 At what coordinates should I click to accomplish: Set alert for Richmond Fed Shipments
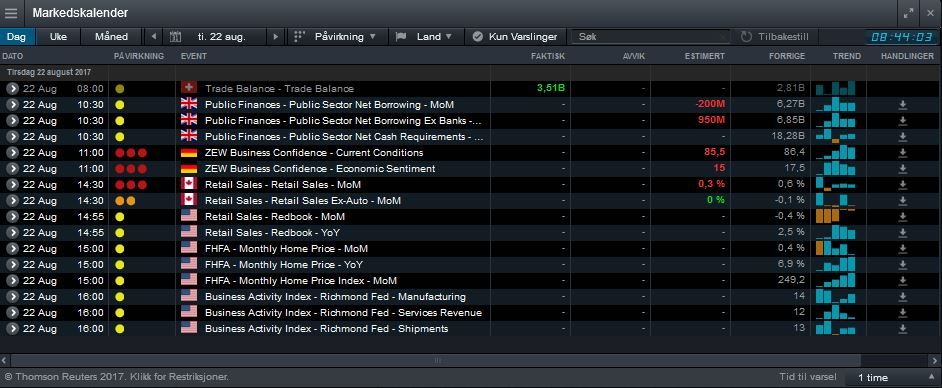tap(902, 329)
